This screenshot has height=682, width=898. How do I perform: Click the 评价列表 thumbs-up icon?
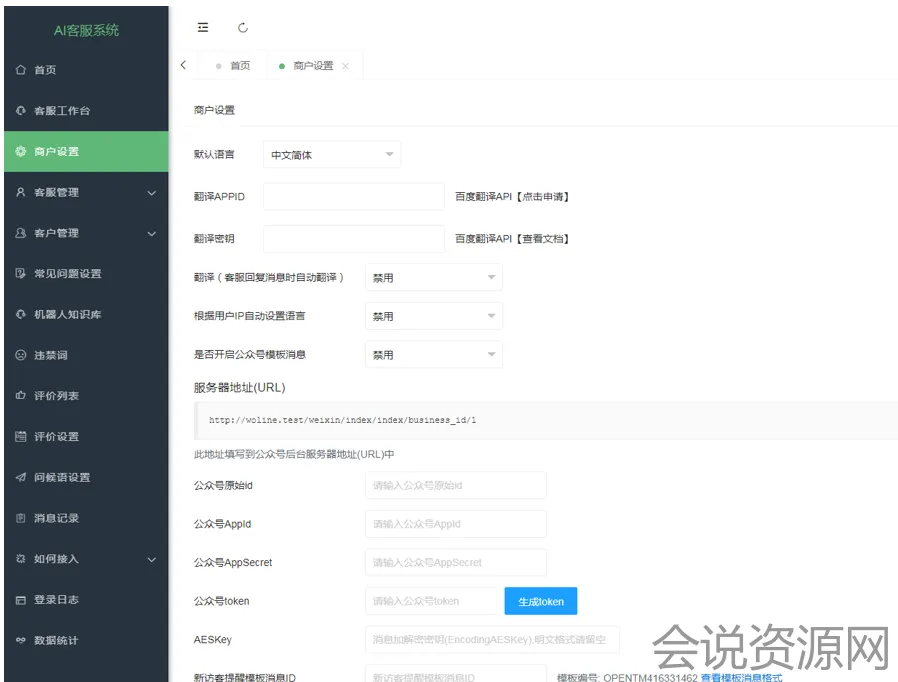click(x=20, y=396)
